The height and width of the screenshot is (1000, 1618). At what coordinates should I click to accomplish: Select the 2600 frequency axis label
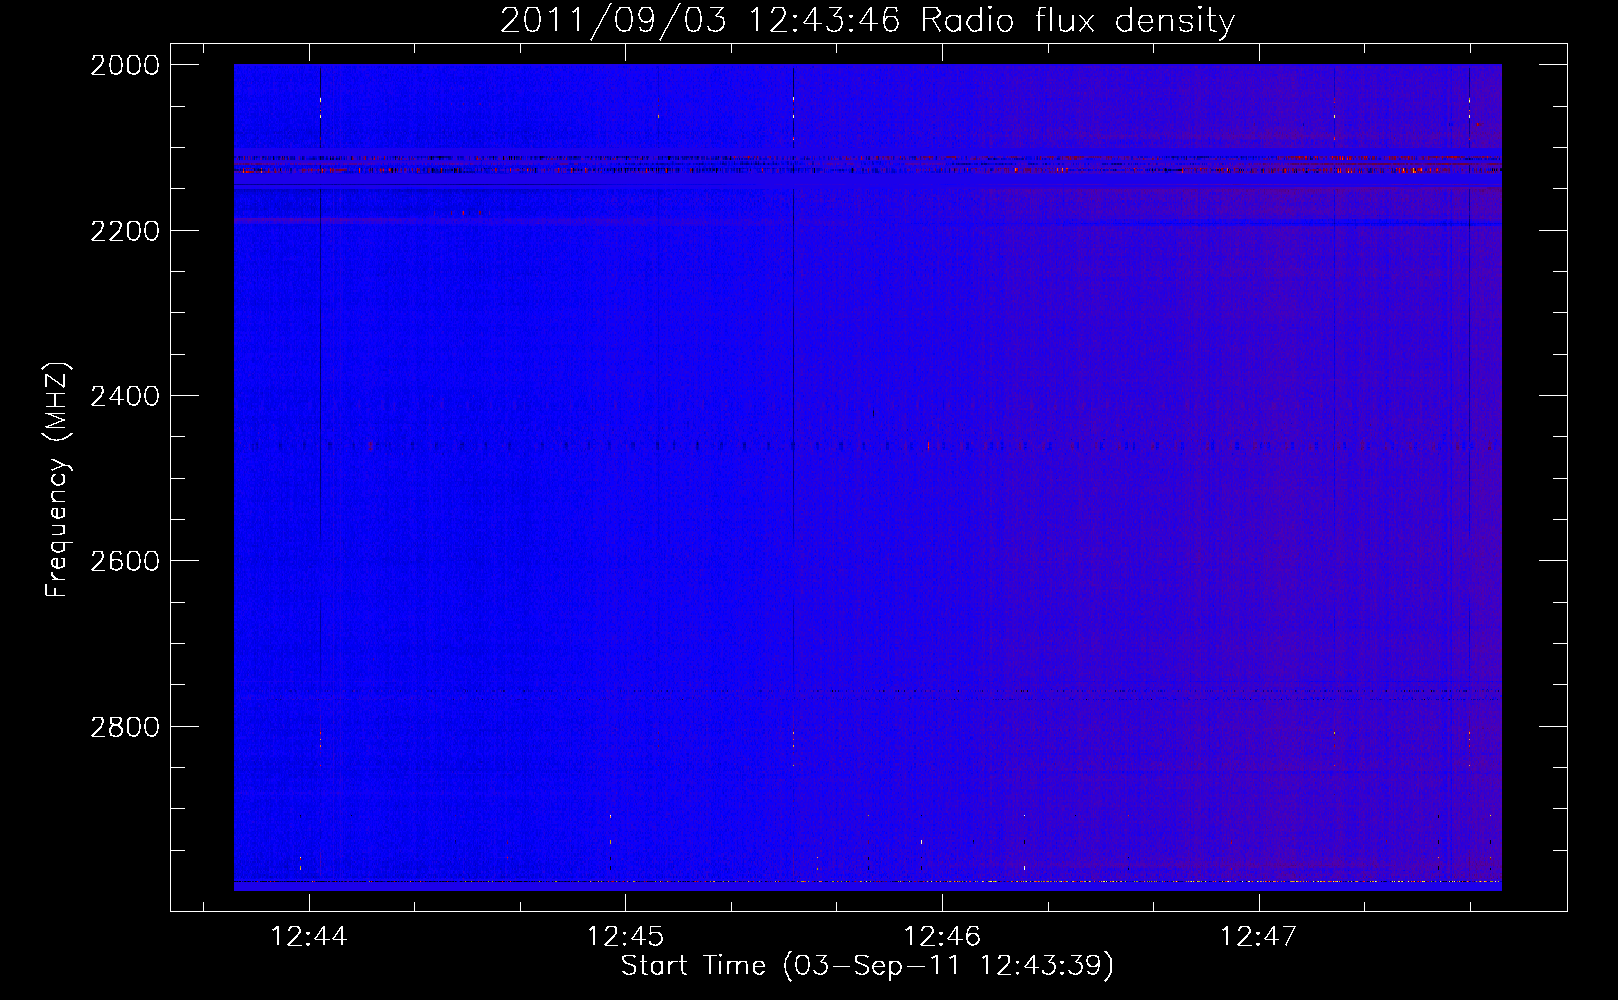[x=125, y=561]
